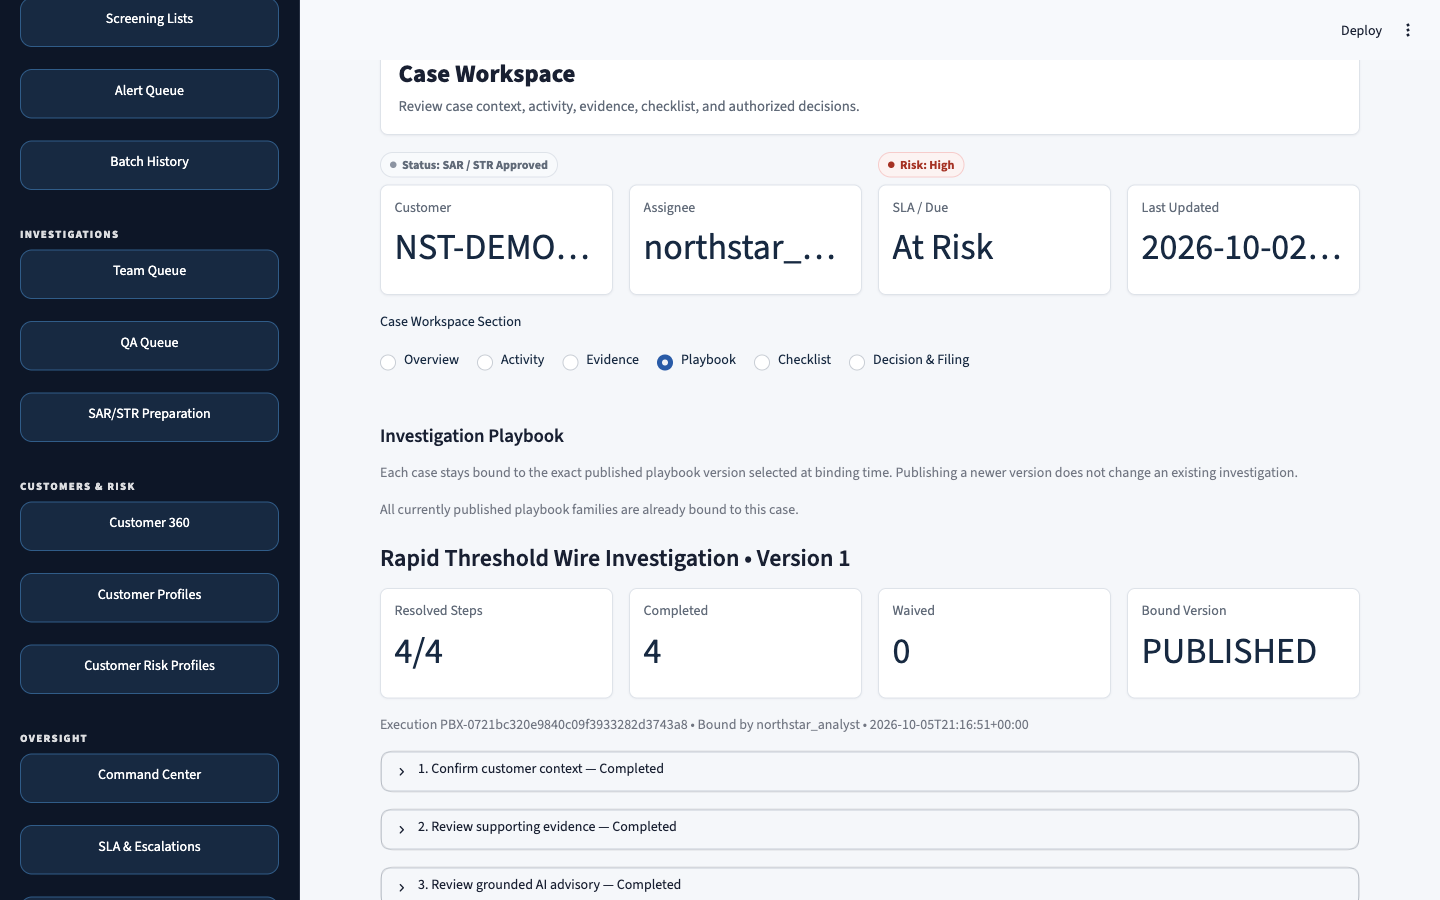Viewport: 1440px width, 900px height.
Task: Click the Rapid Threshold Wire Investigation heading
Action: tap(615, 558)
